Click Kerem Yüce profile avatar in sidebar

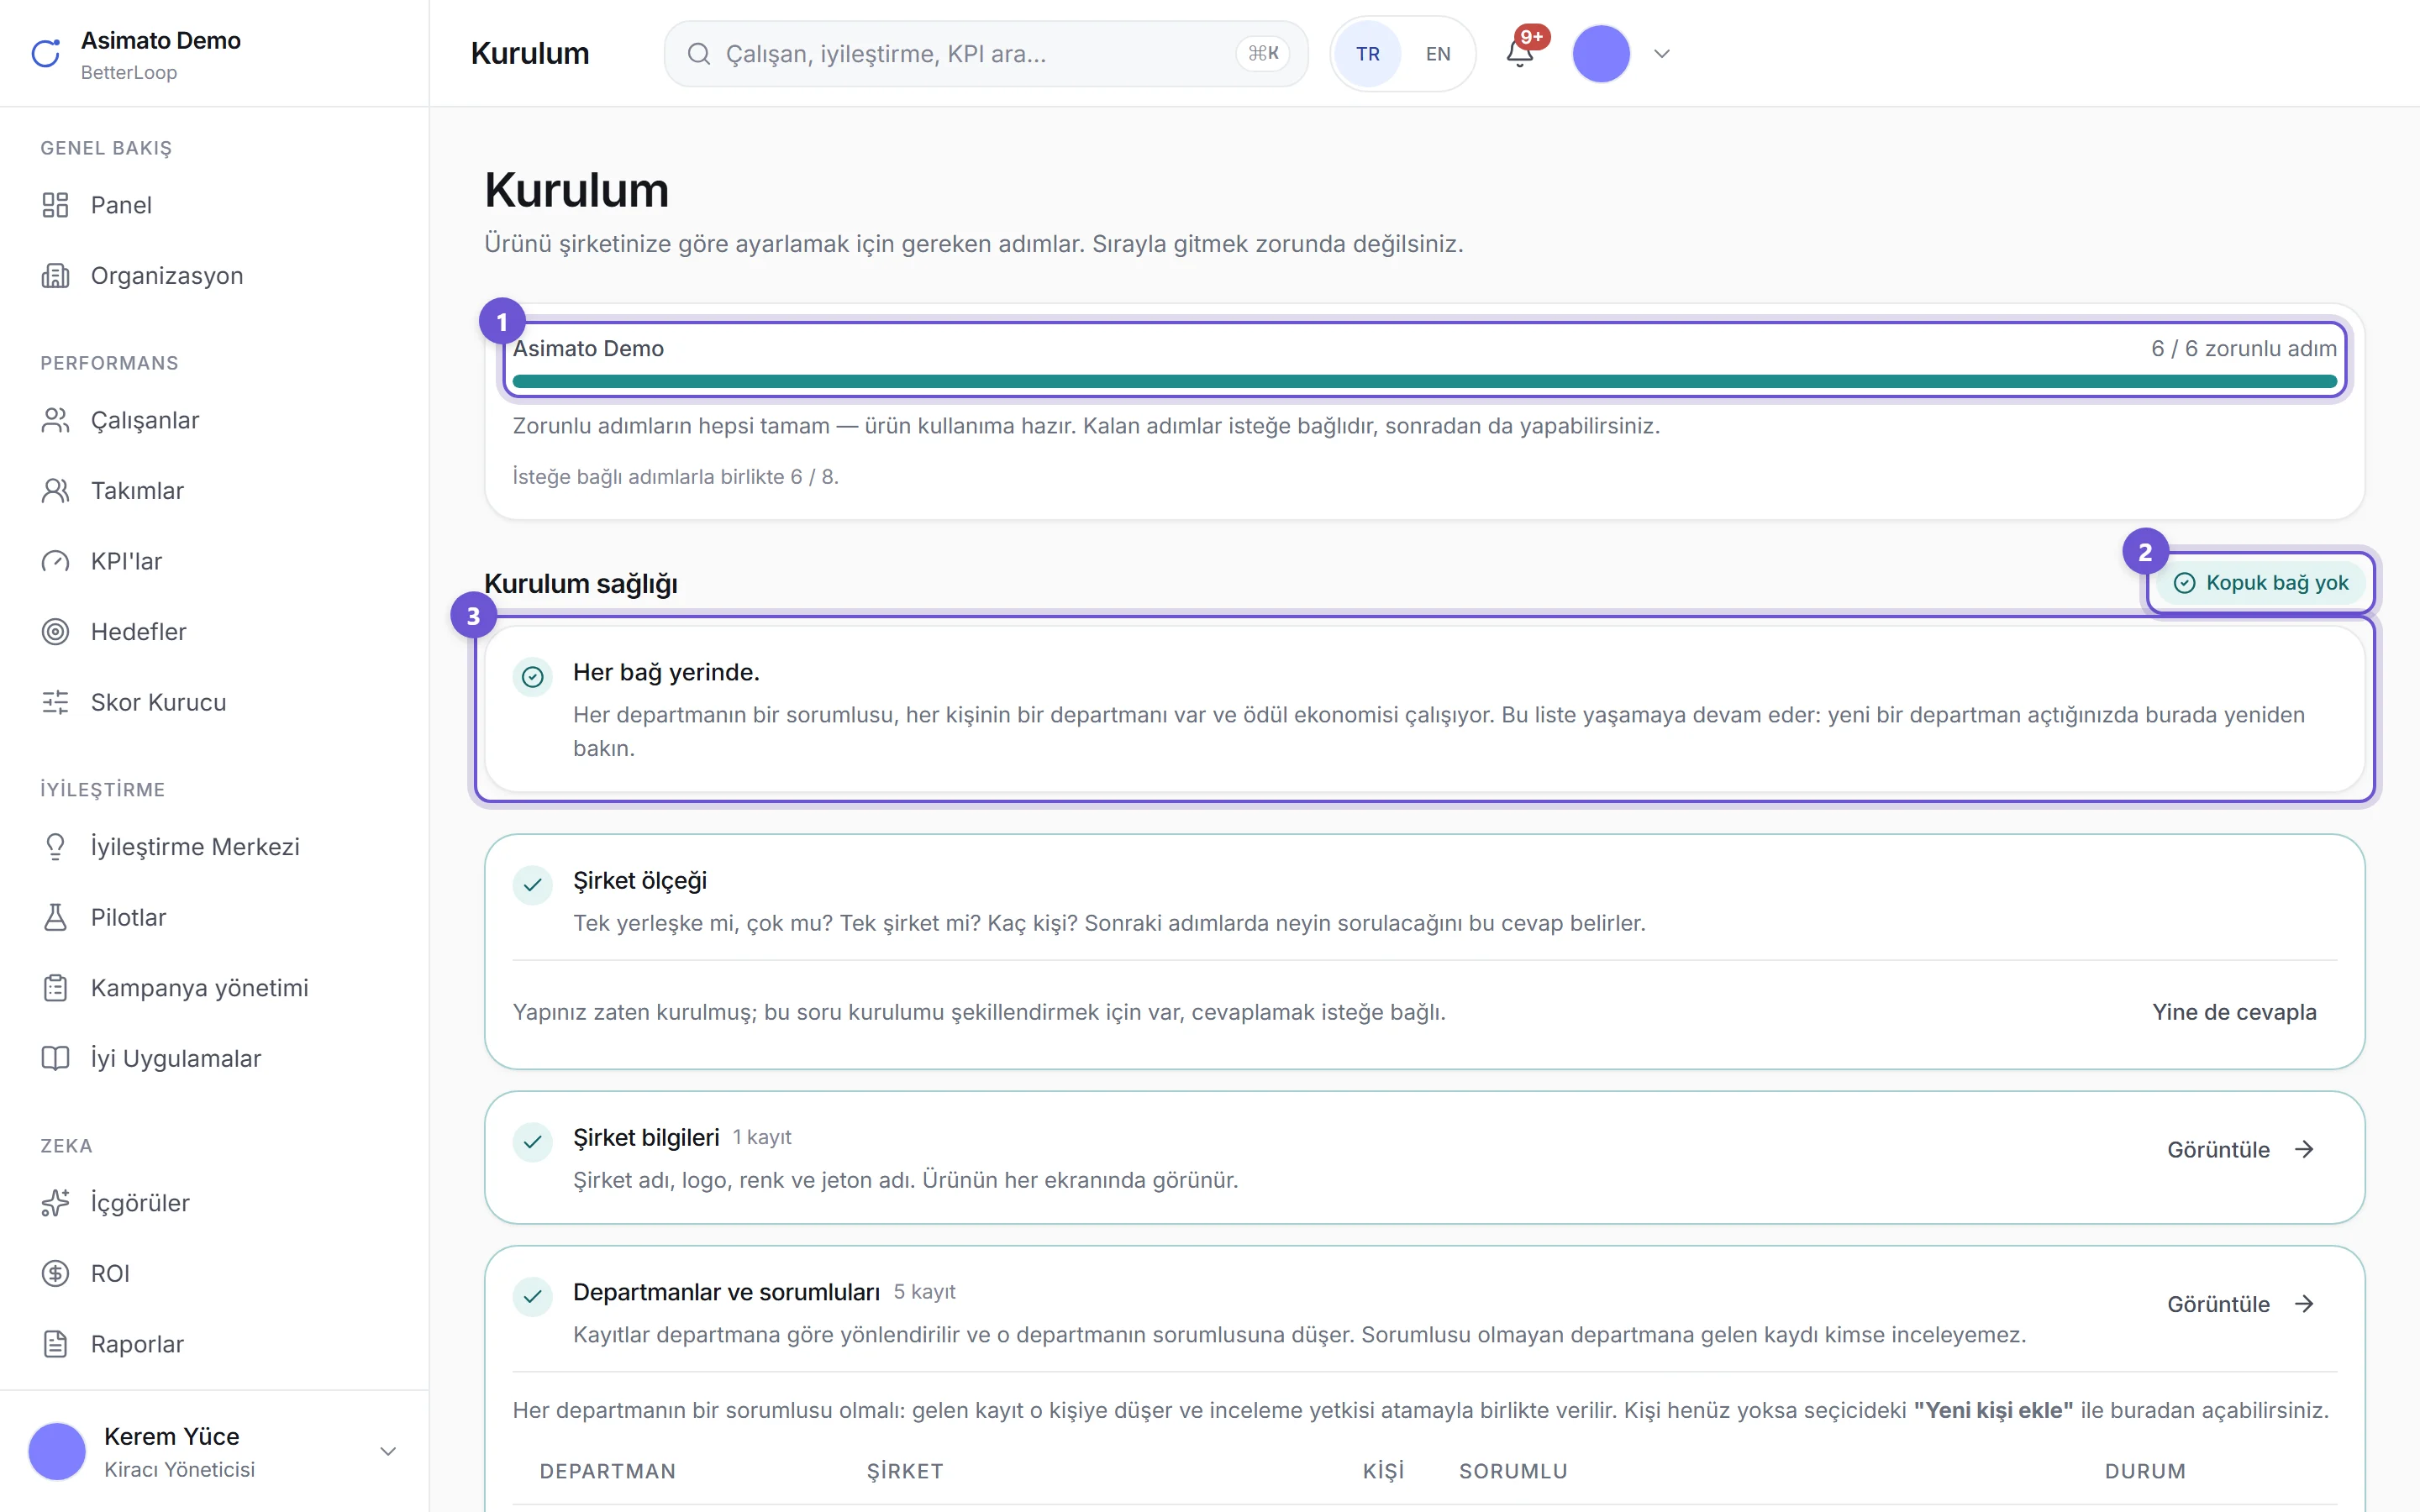[57, 1451]
